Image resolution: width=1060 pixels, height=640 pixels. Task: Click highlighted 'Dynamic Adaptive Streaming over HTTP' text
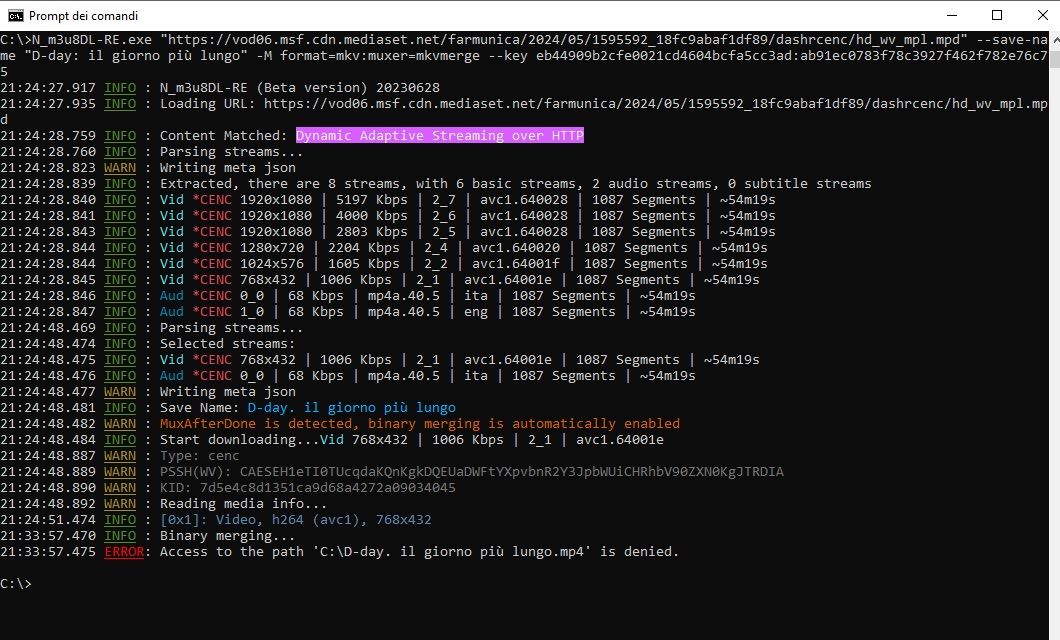(439, 136)
